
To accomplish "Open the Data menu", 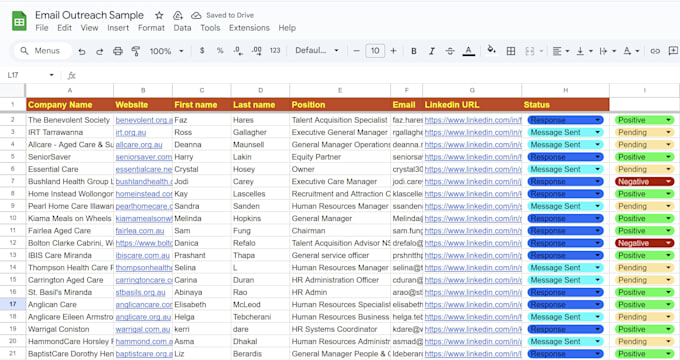I will [182, 28].
